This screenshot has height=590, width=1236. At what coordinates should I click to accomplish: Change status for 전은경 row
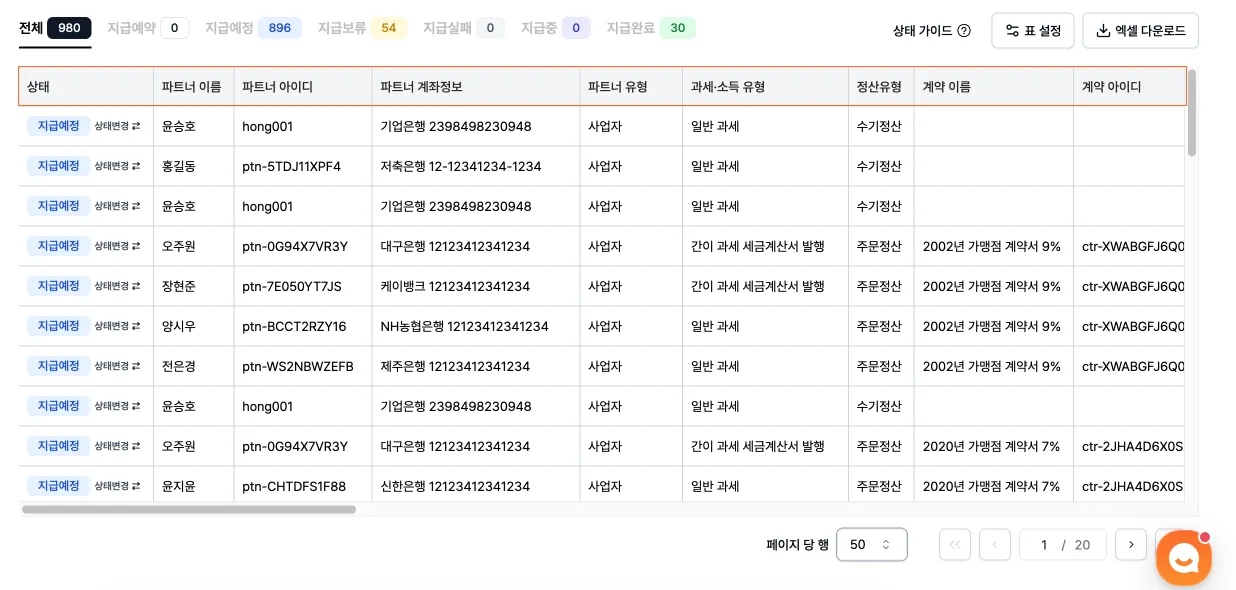click(117, 366)
